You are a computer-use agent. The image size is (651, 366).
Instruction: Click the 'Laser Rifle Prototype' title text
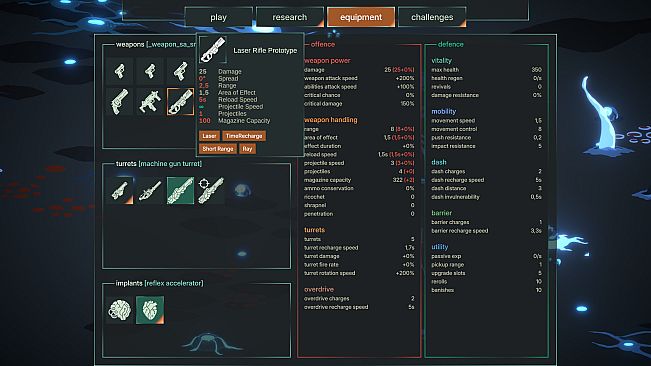(x=265, y=50)
